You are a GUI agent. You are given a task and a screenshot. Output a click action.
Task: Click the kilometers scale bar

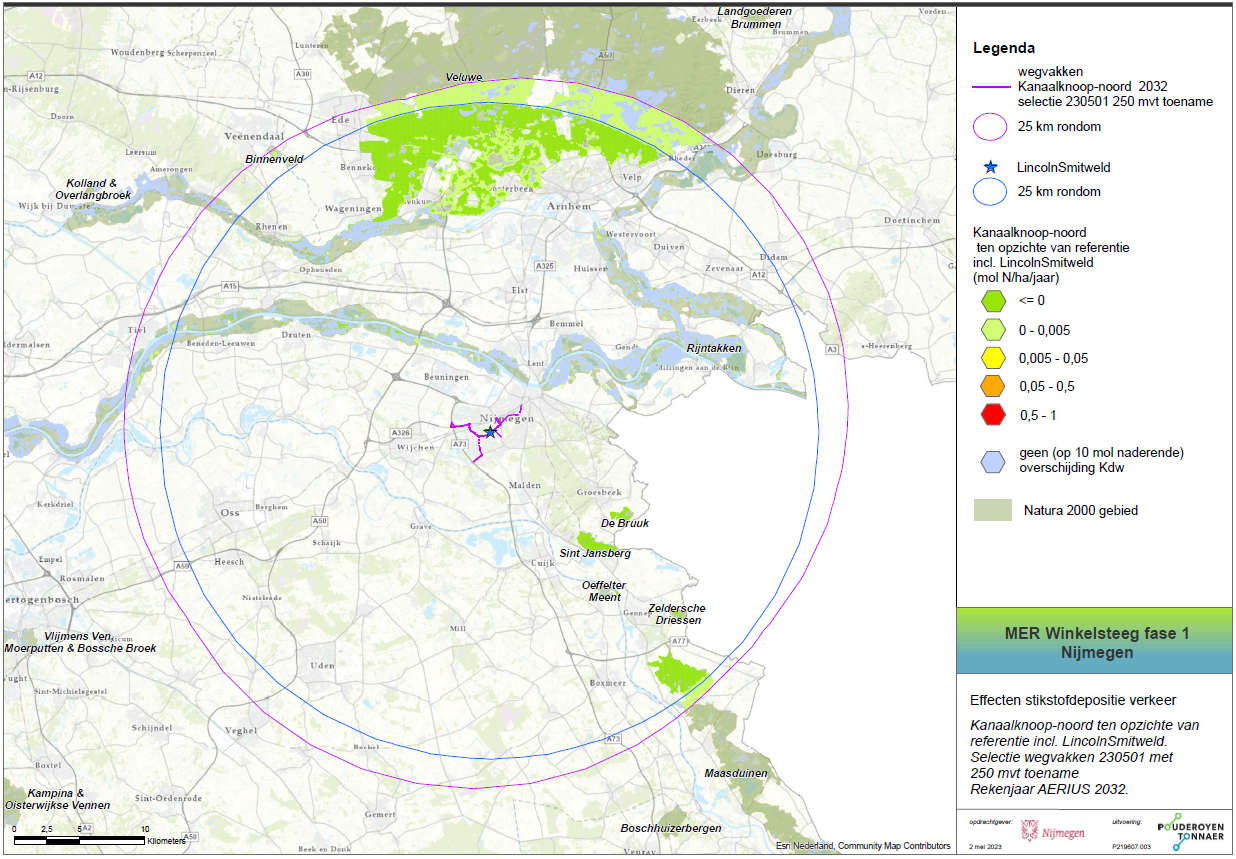coord(78,838)
